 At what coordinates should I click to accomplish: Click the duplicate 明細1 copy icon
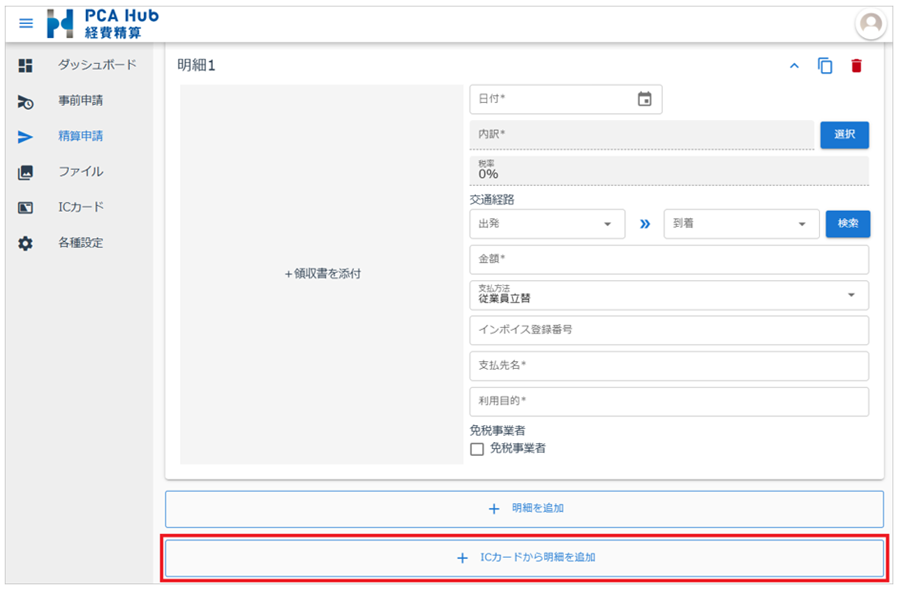pyautogui.click(x=825, y=66)
